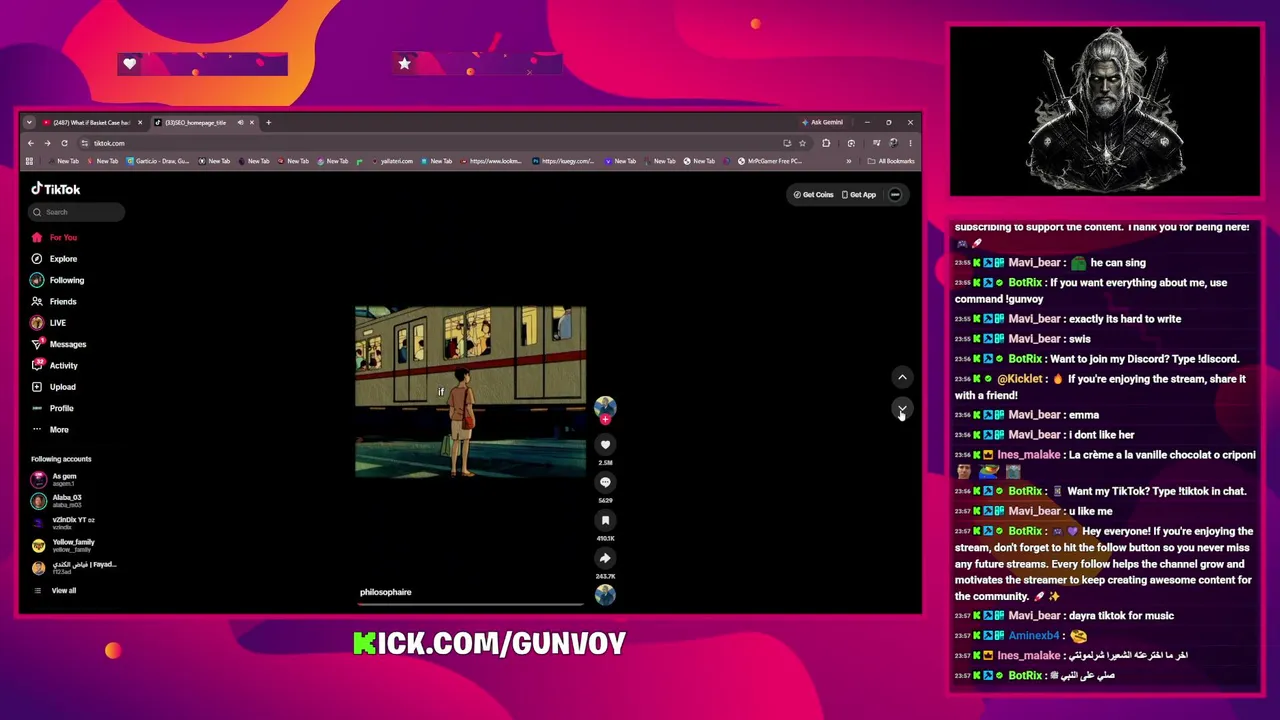
Task: Click the TikTok search field
Action: click(x=77, y=212)
